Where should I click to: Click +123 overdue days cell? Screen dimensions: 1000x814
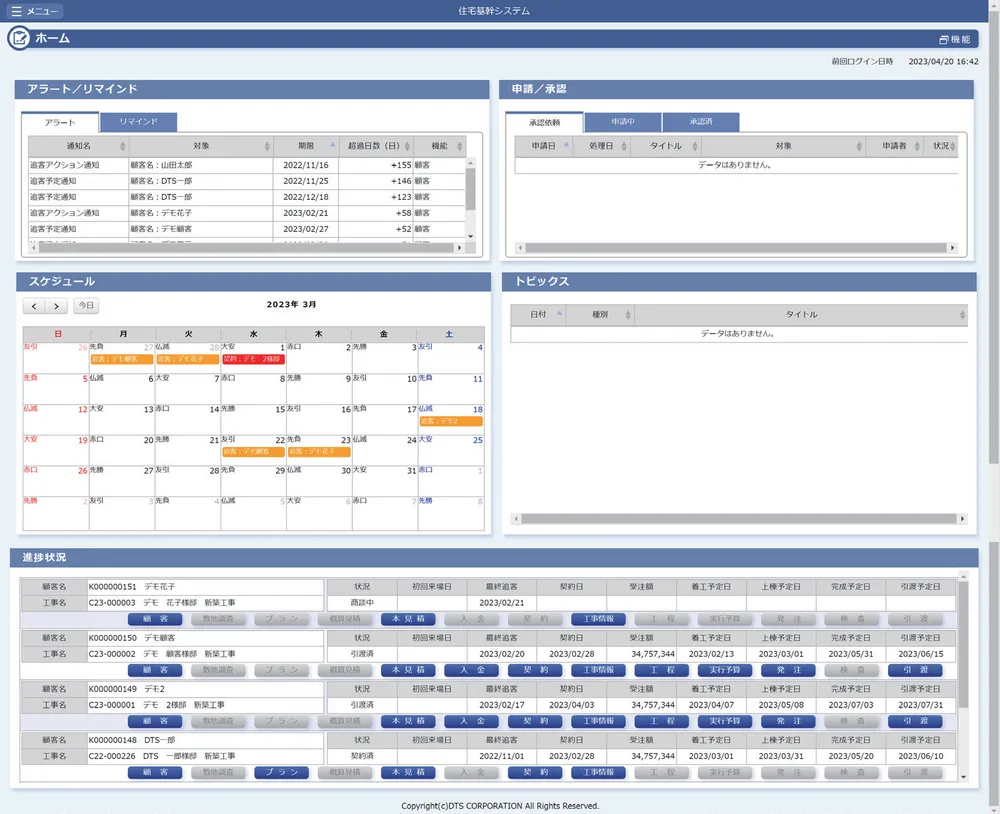(x=376, y=197)
